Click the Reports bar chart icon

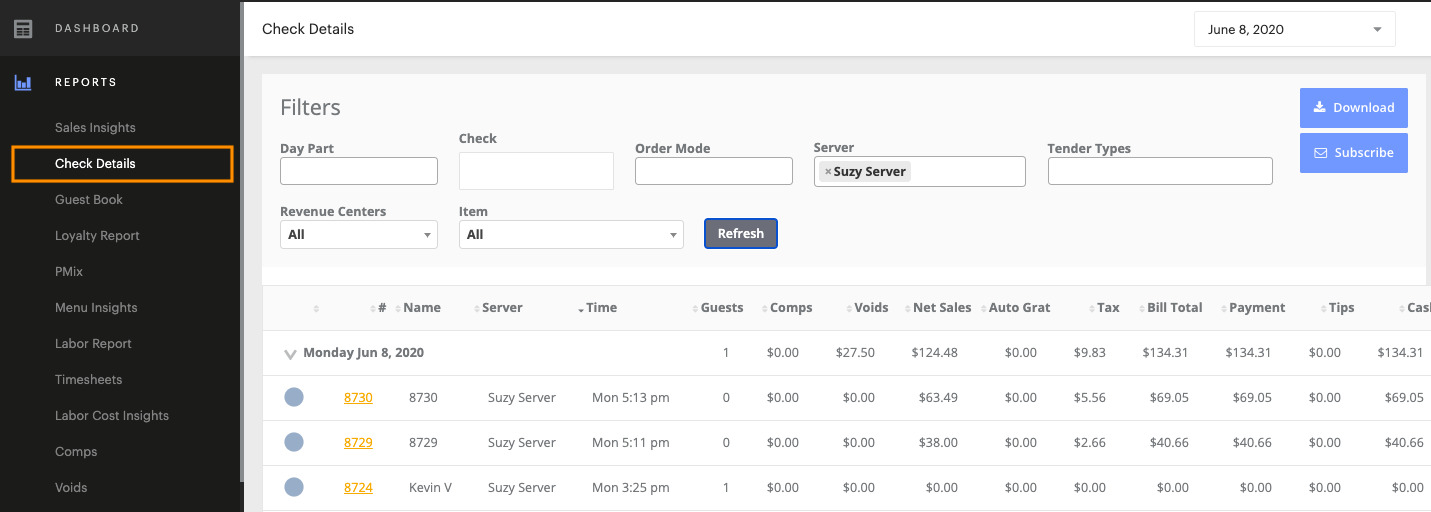tap(23, 83)
